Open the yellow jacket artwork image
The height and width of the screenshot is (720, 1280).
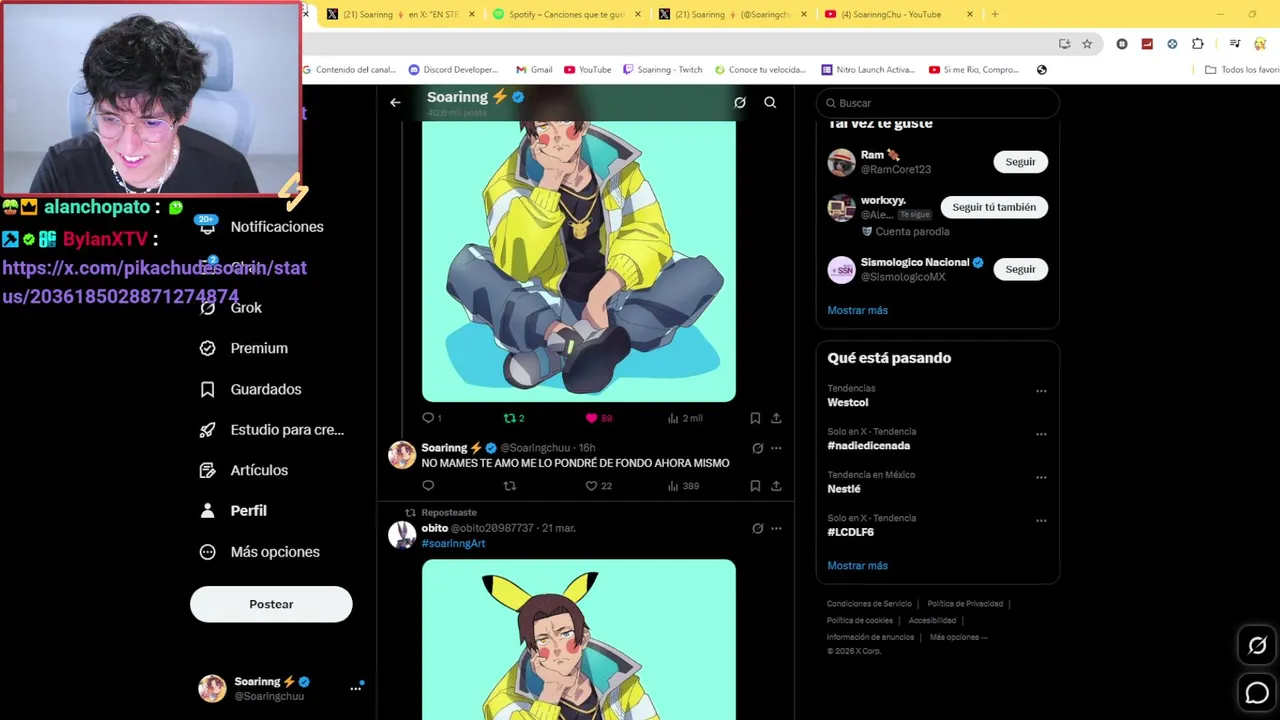tap(578, 260)
